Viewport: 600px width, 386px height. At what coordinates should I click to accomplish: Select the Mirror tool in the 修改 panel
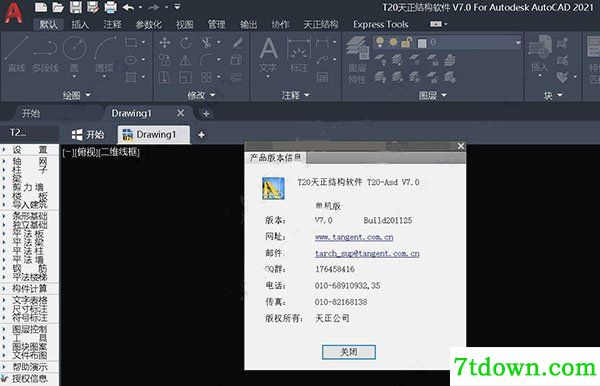(186, 60)
